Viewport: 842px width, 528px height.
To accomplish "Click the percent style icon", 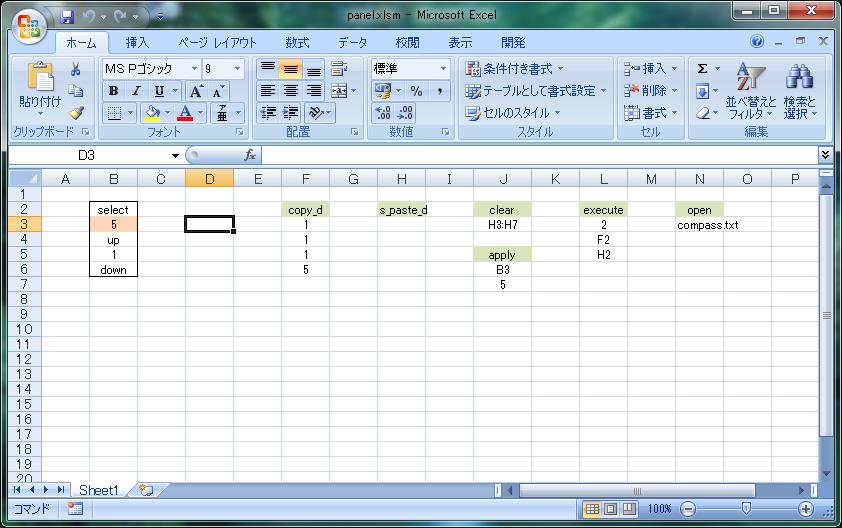I will point(416,91).
